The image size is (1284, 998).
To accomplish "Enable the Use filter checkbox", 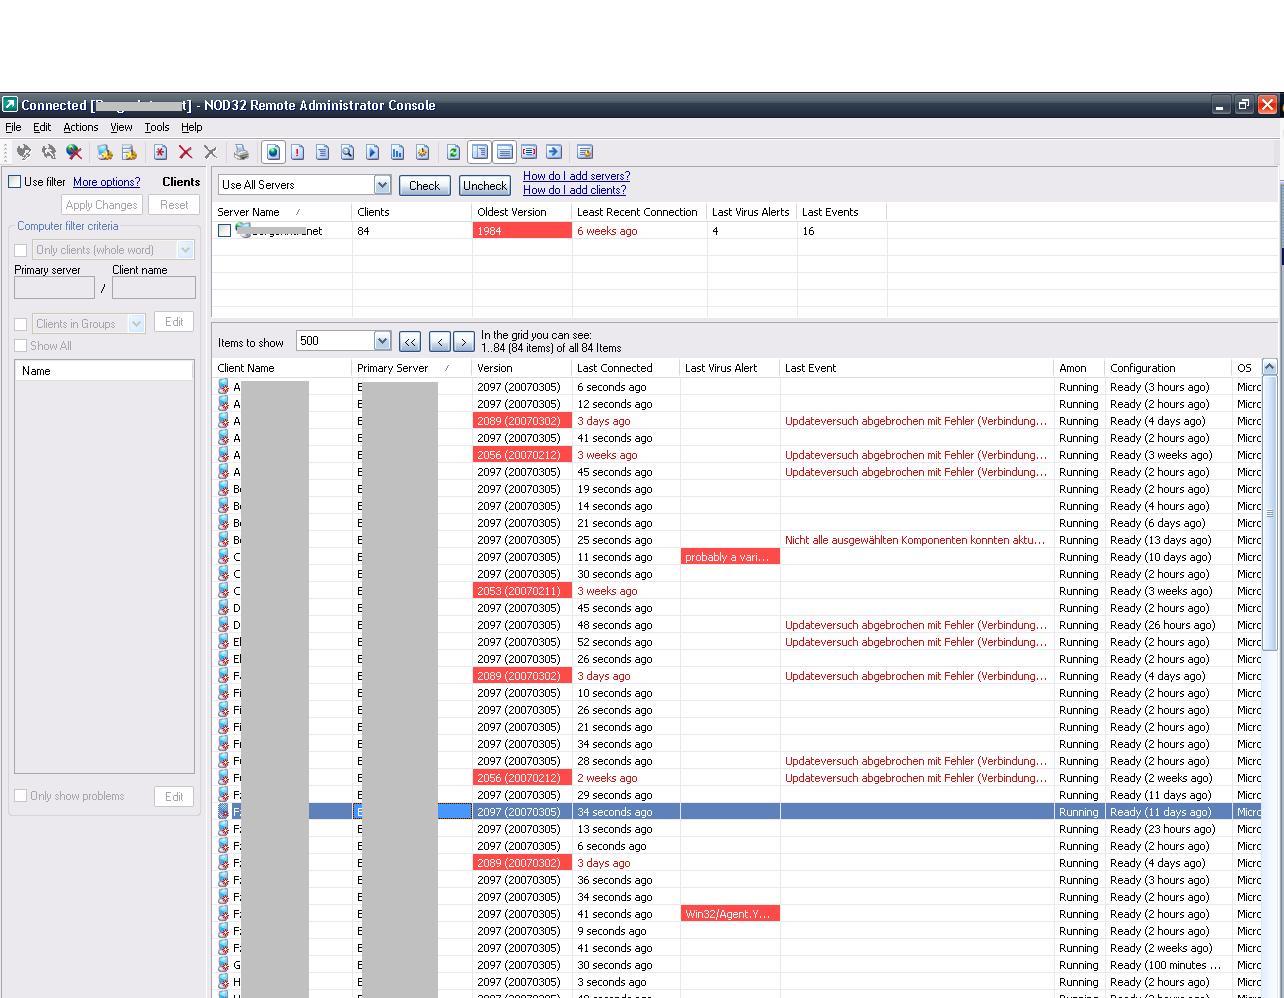I will click(15, 182).
